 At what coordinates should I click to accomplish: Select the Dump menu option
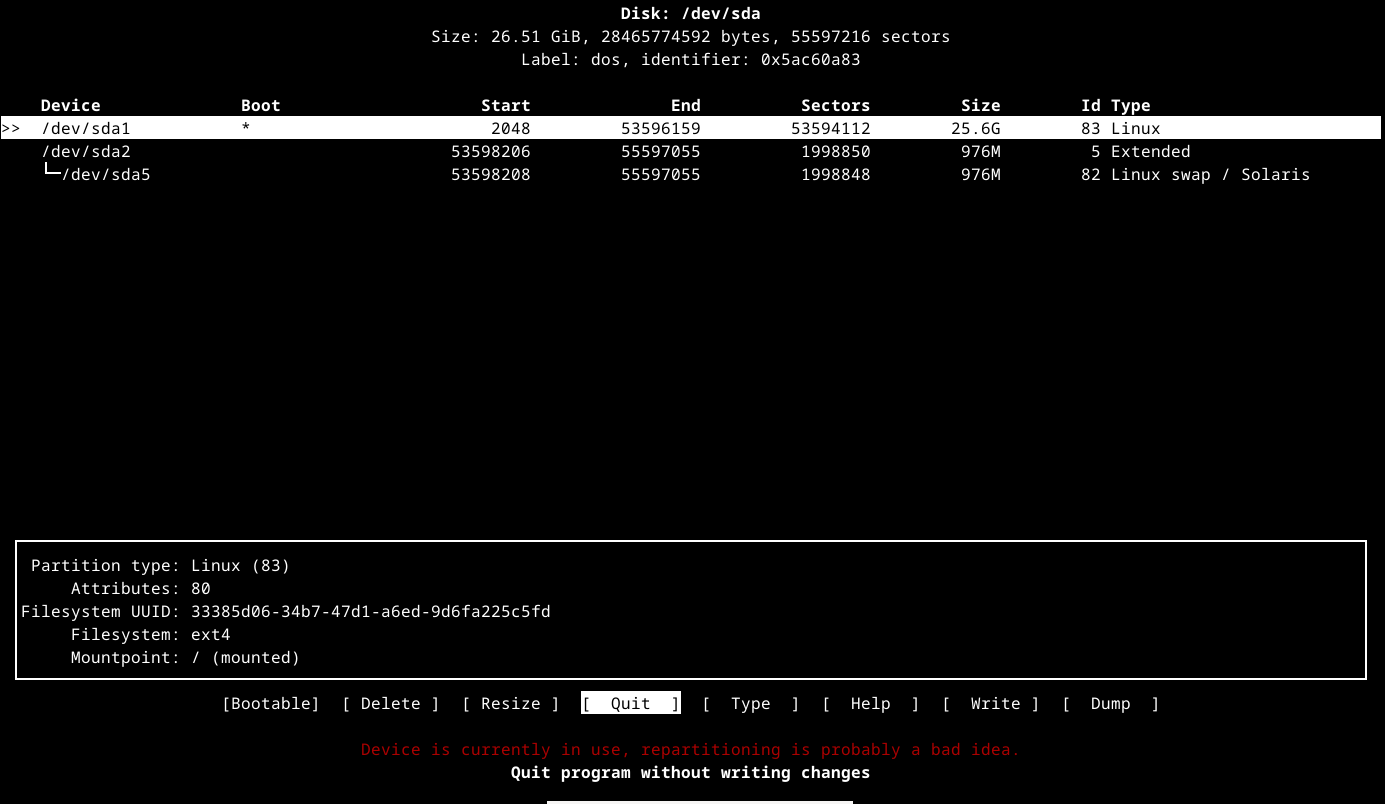click(1110, 704)
